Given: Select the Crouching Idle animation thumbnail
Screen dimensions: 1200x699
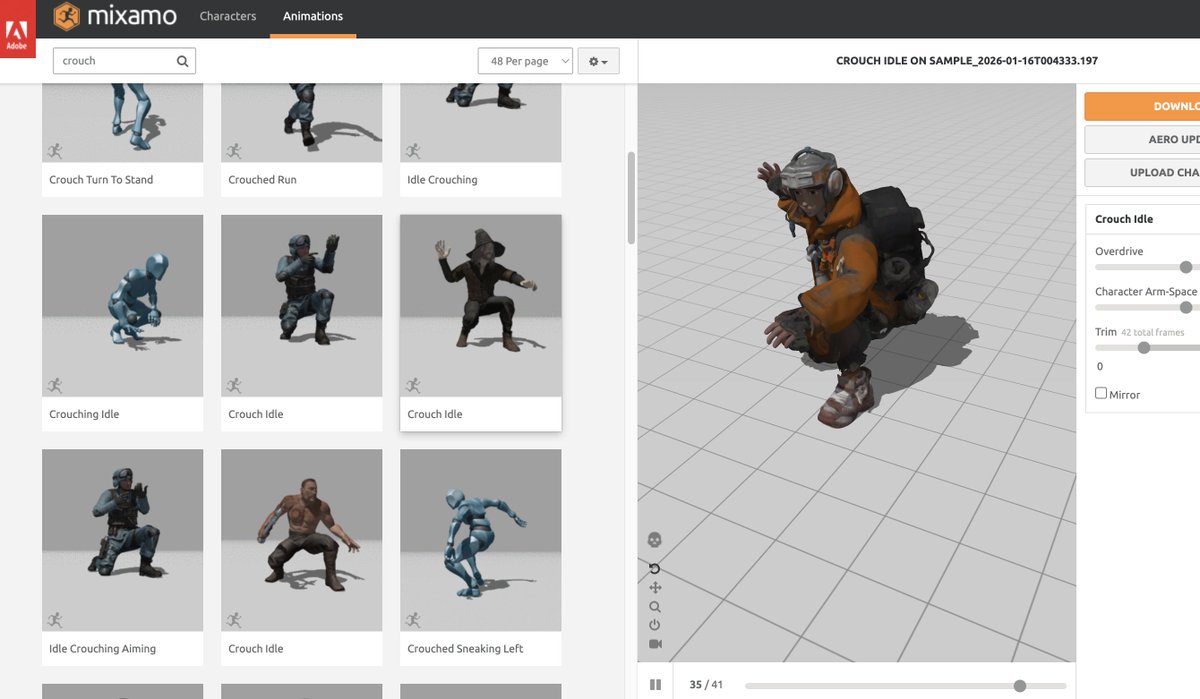Looking at the screenshot, I should click(122, 306).
